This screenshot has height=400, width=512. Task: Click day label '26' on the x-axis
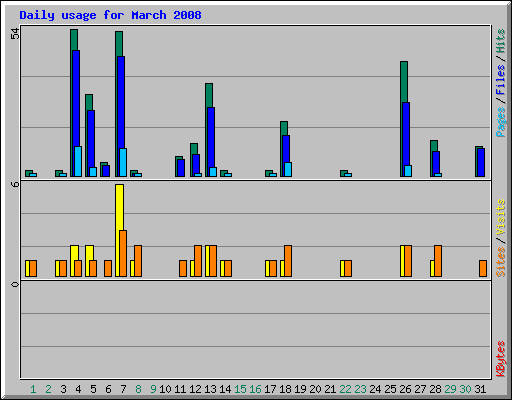405,389
